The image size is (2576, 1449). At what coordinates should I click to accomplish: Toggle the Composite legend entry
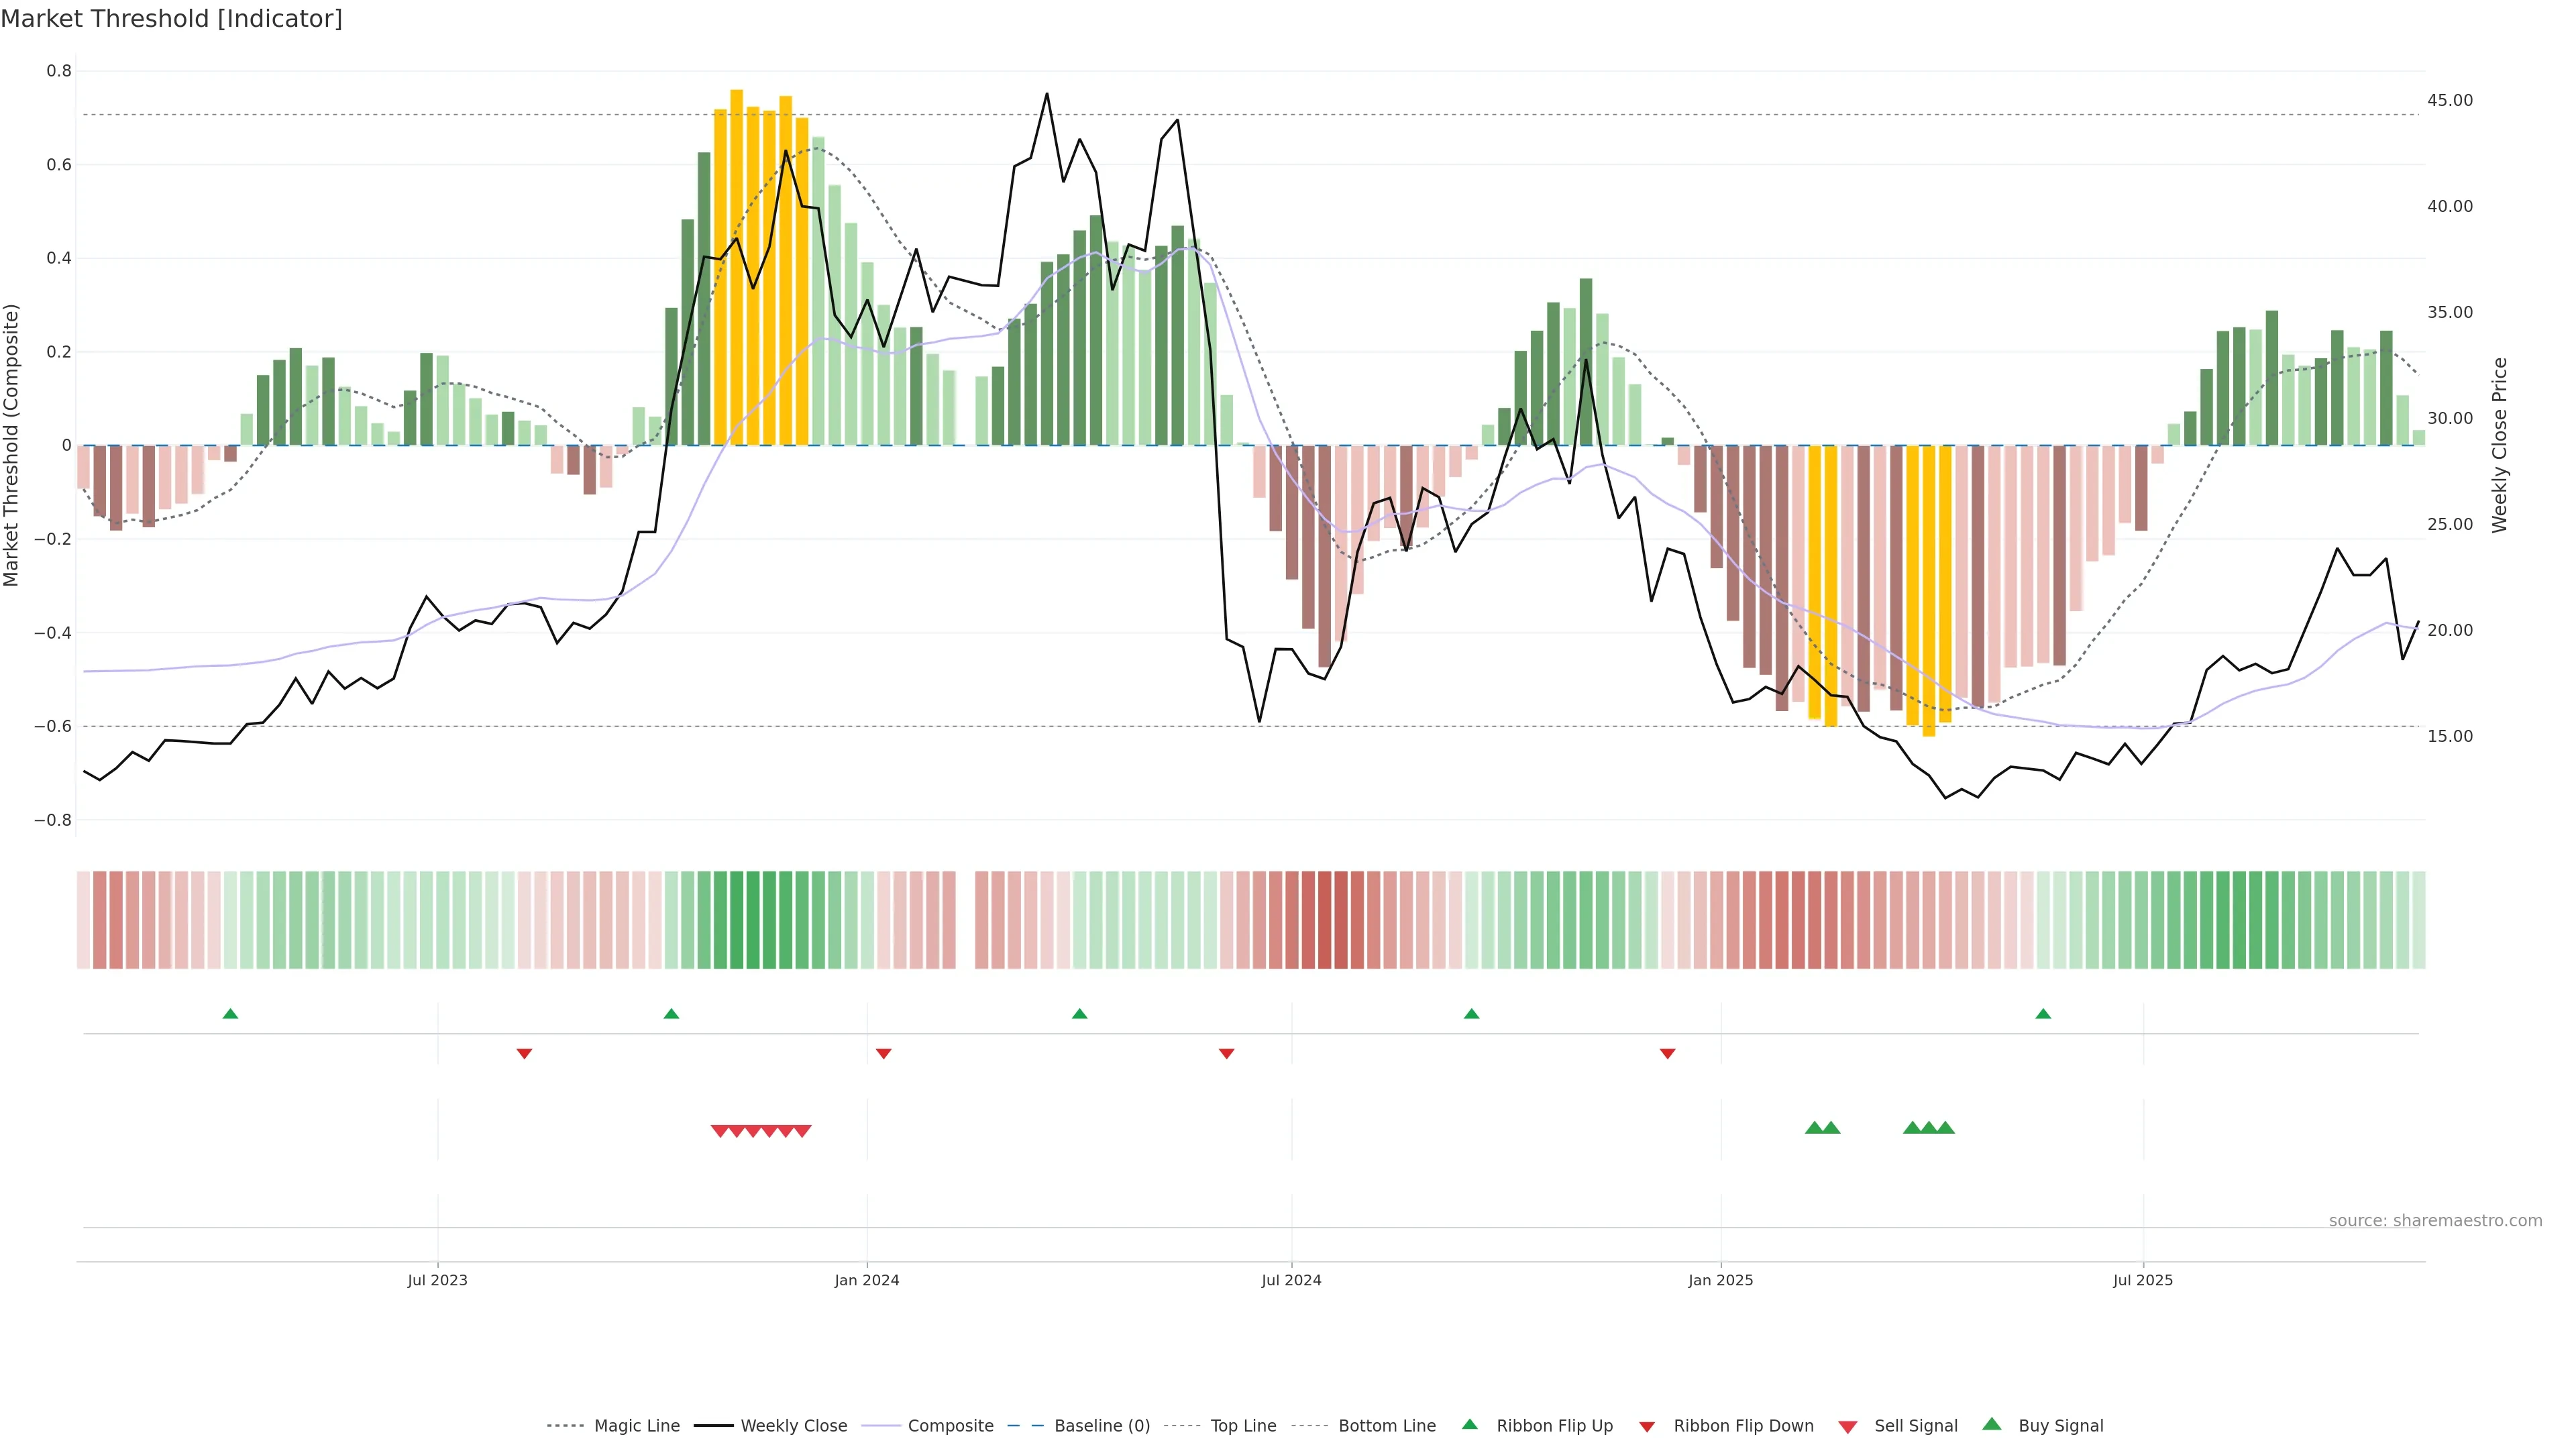950,1426
